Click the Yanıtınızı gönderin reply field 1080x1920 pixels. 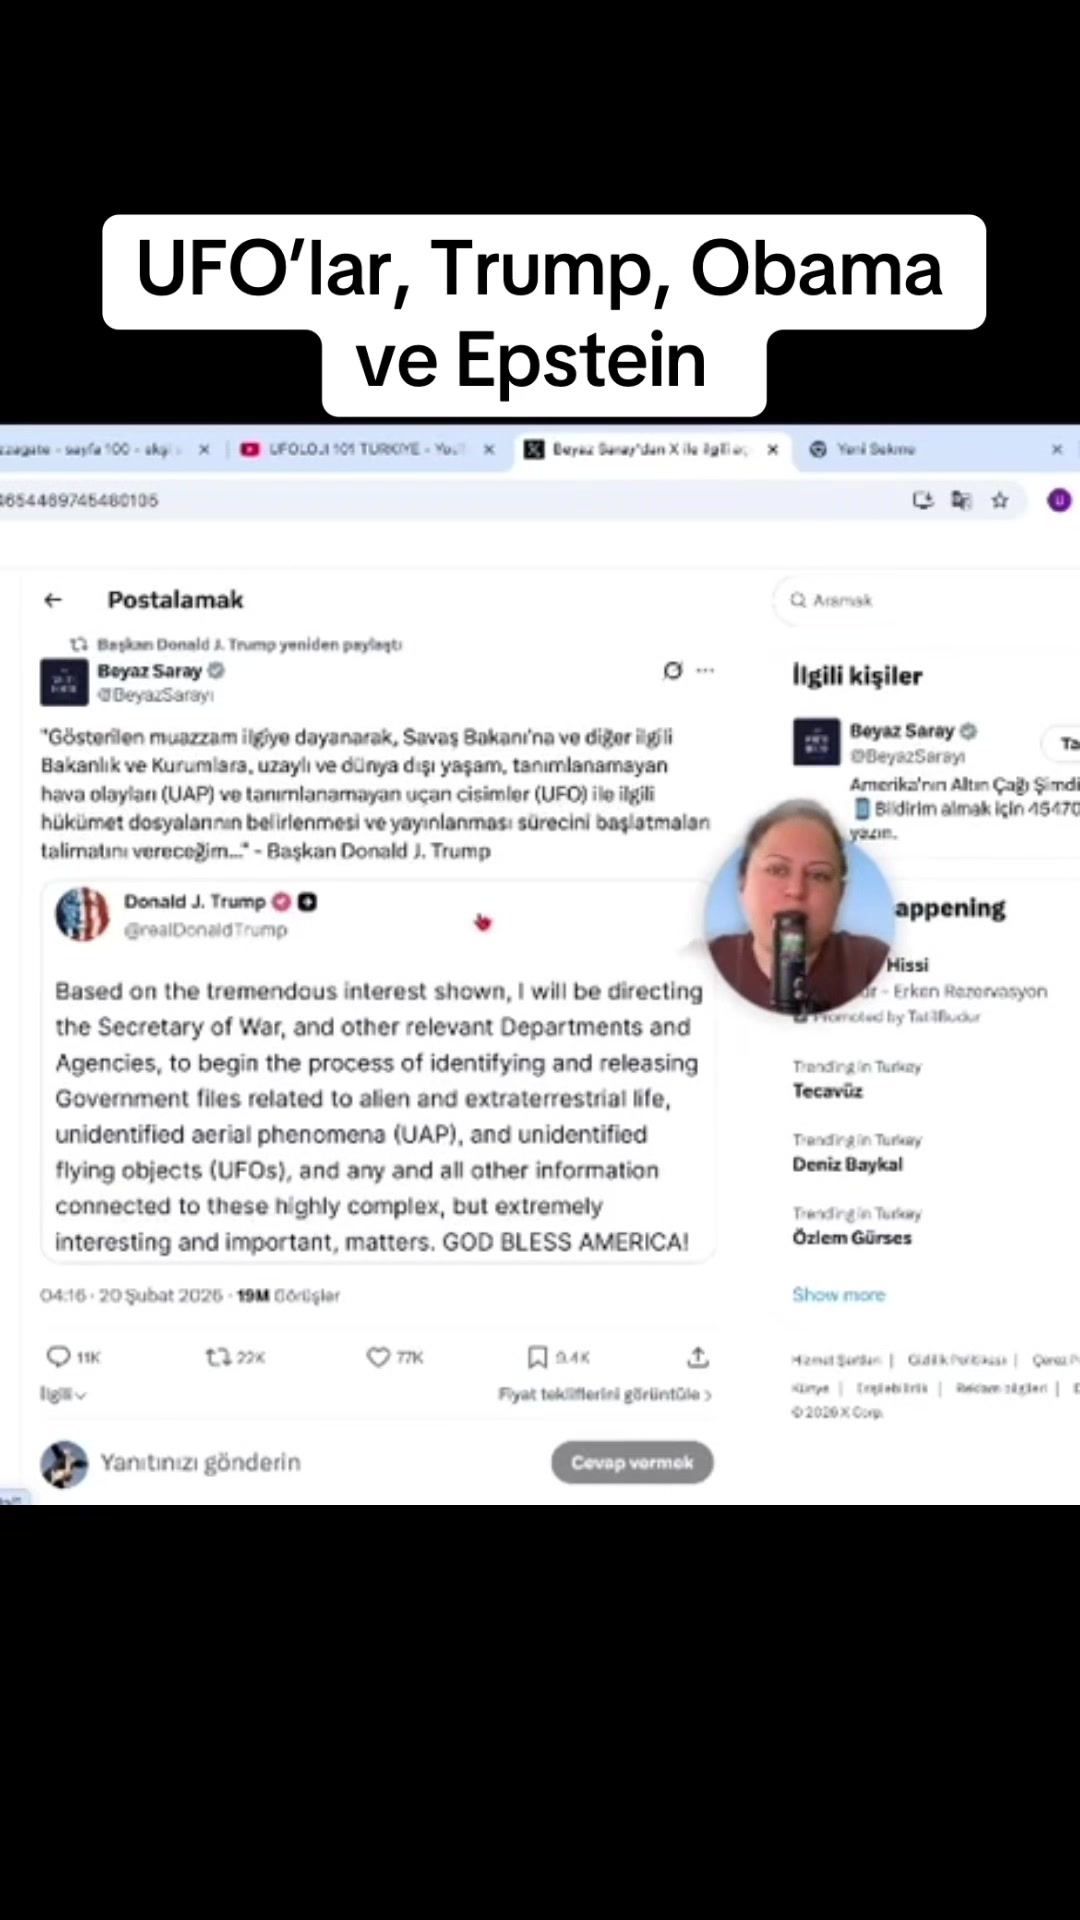(200, 1462)
